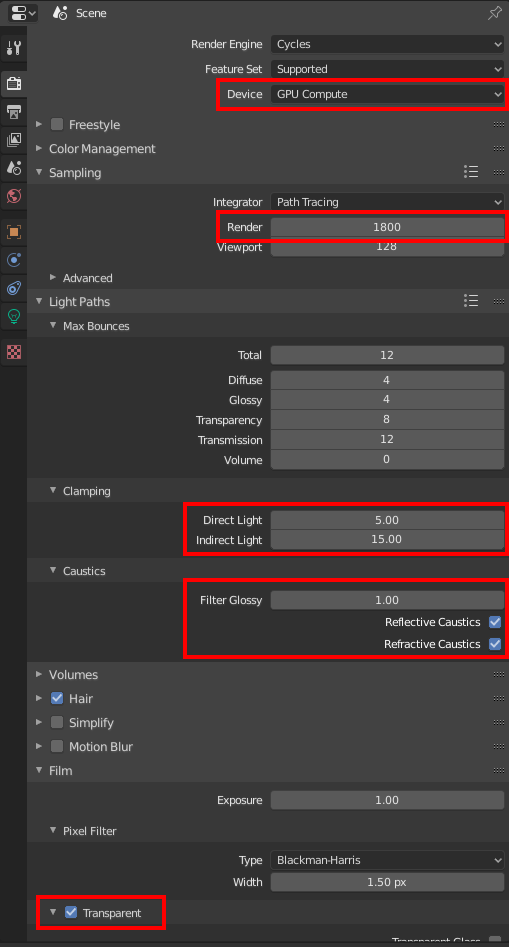Click Direct Light clamp field
This screenshot has width=509, height=947.
(x=387, y=520)
